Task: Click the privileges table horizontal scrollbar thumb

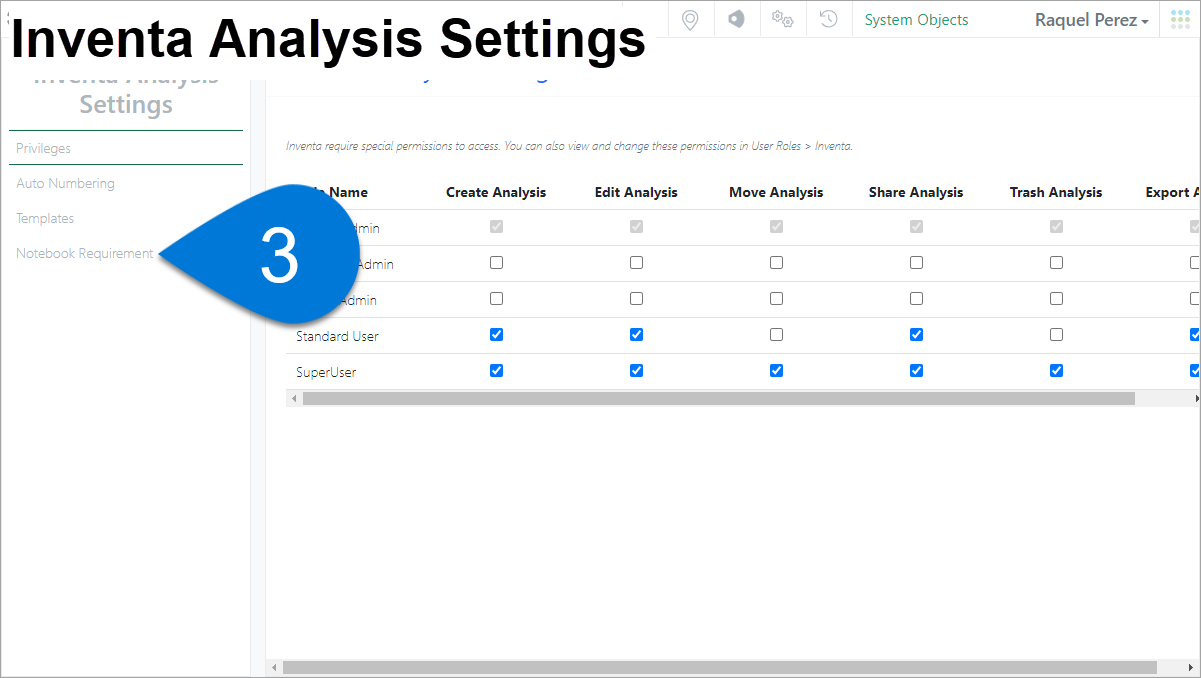Action: [719, 398]
